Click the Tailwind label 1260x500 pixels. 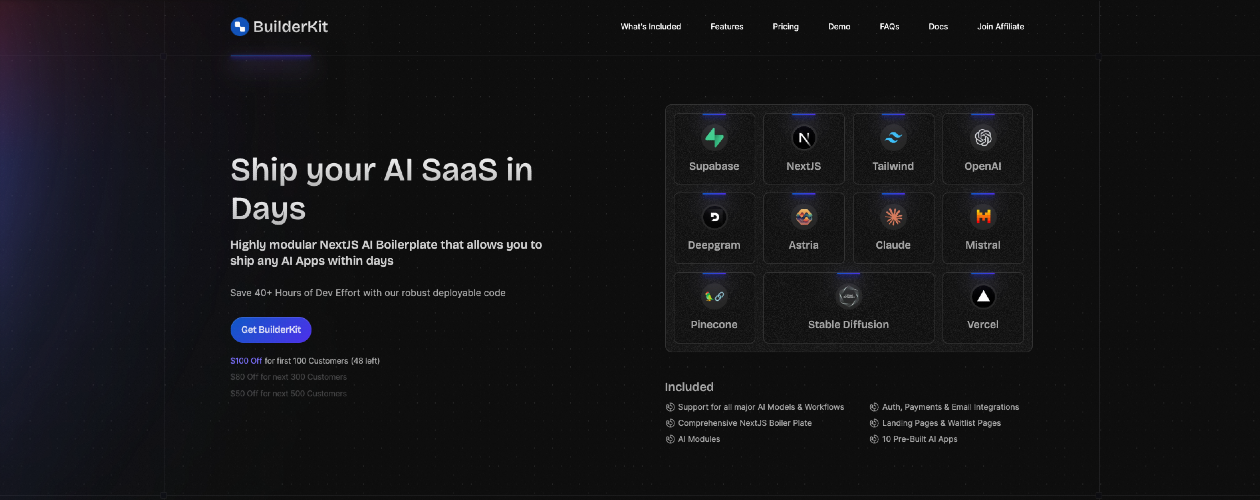[x=893, y=166]
